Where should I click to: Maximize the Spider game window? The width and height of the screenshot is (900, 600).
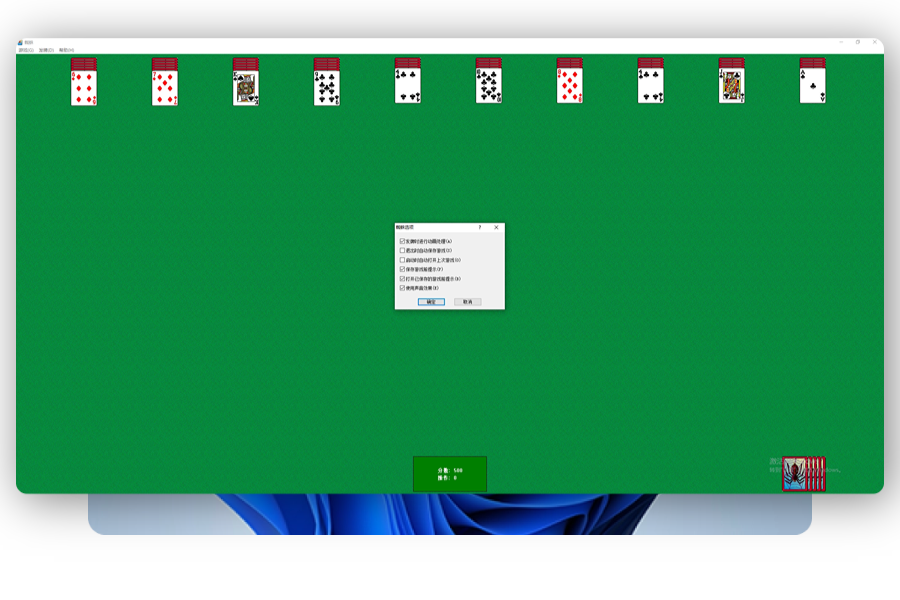point(858,42)
